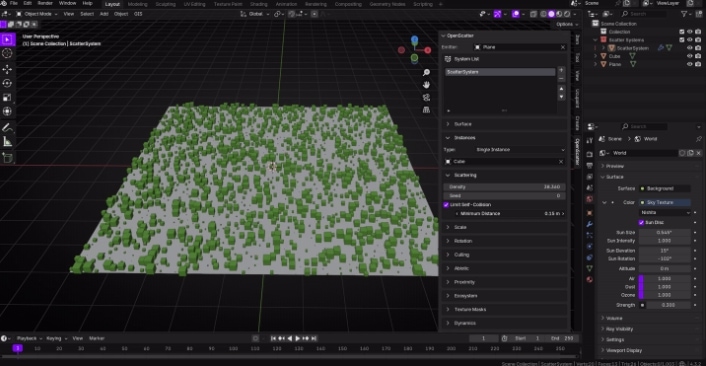
Task: Switch to the Modeling workspace tab
Action: point(137,4)
